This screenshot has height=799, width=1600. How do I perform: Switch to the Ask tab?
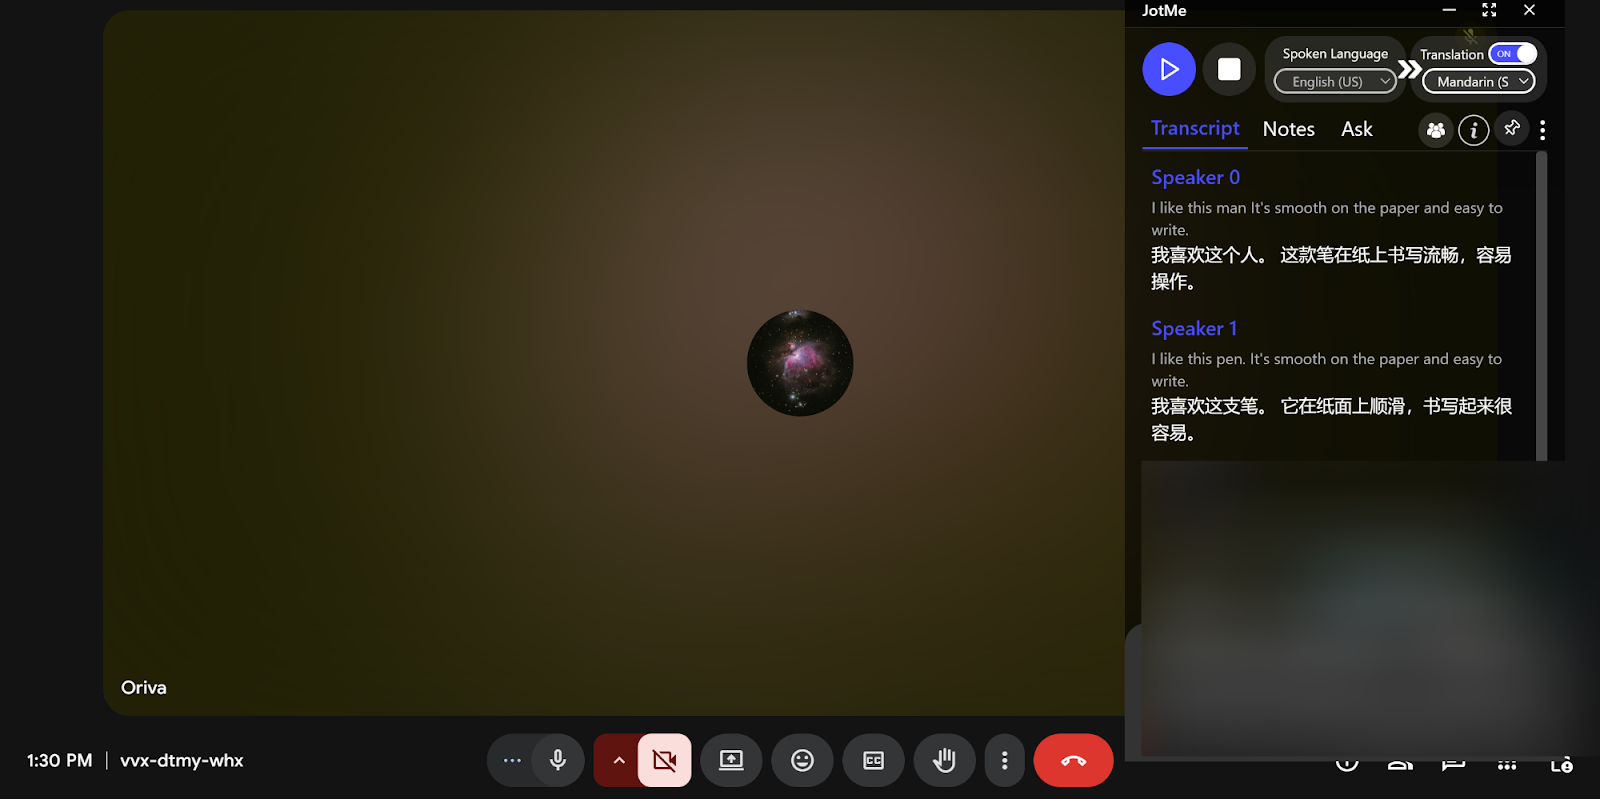coord(1357,129)
